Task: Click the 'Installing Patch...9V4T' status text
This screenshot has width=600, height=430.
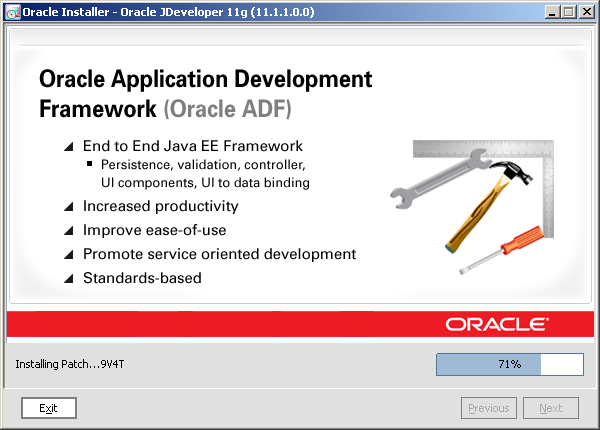Action: 70,364
